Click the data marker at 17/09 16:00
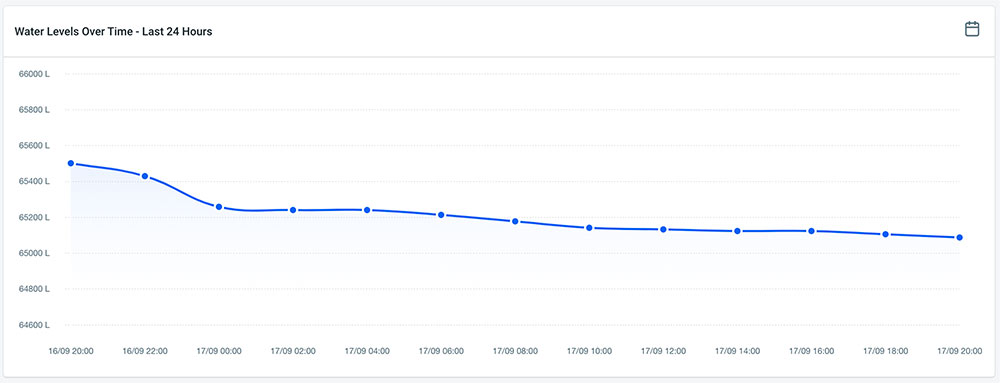The height and width of the screenshot is (383, 1000). [811, 231]
